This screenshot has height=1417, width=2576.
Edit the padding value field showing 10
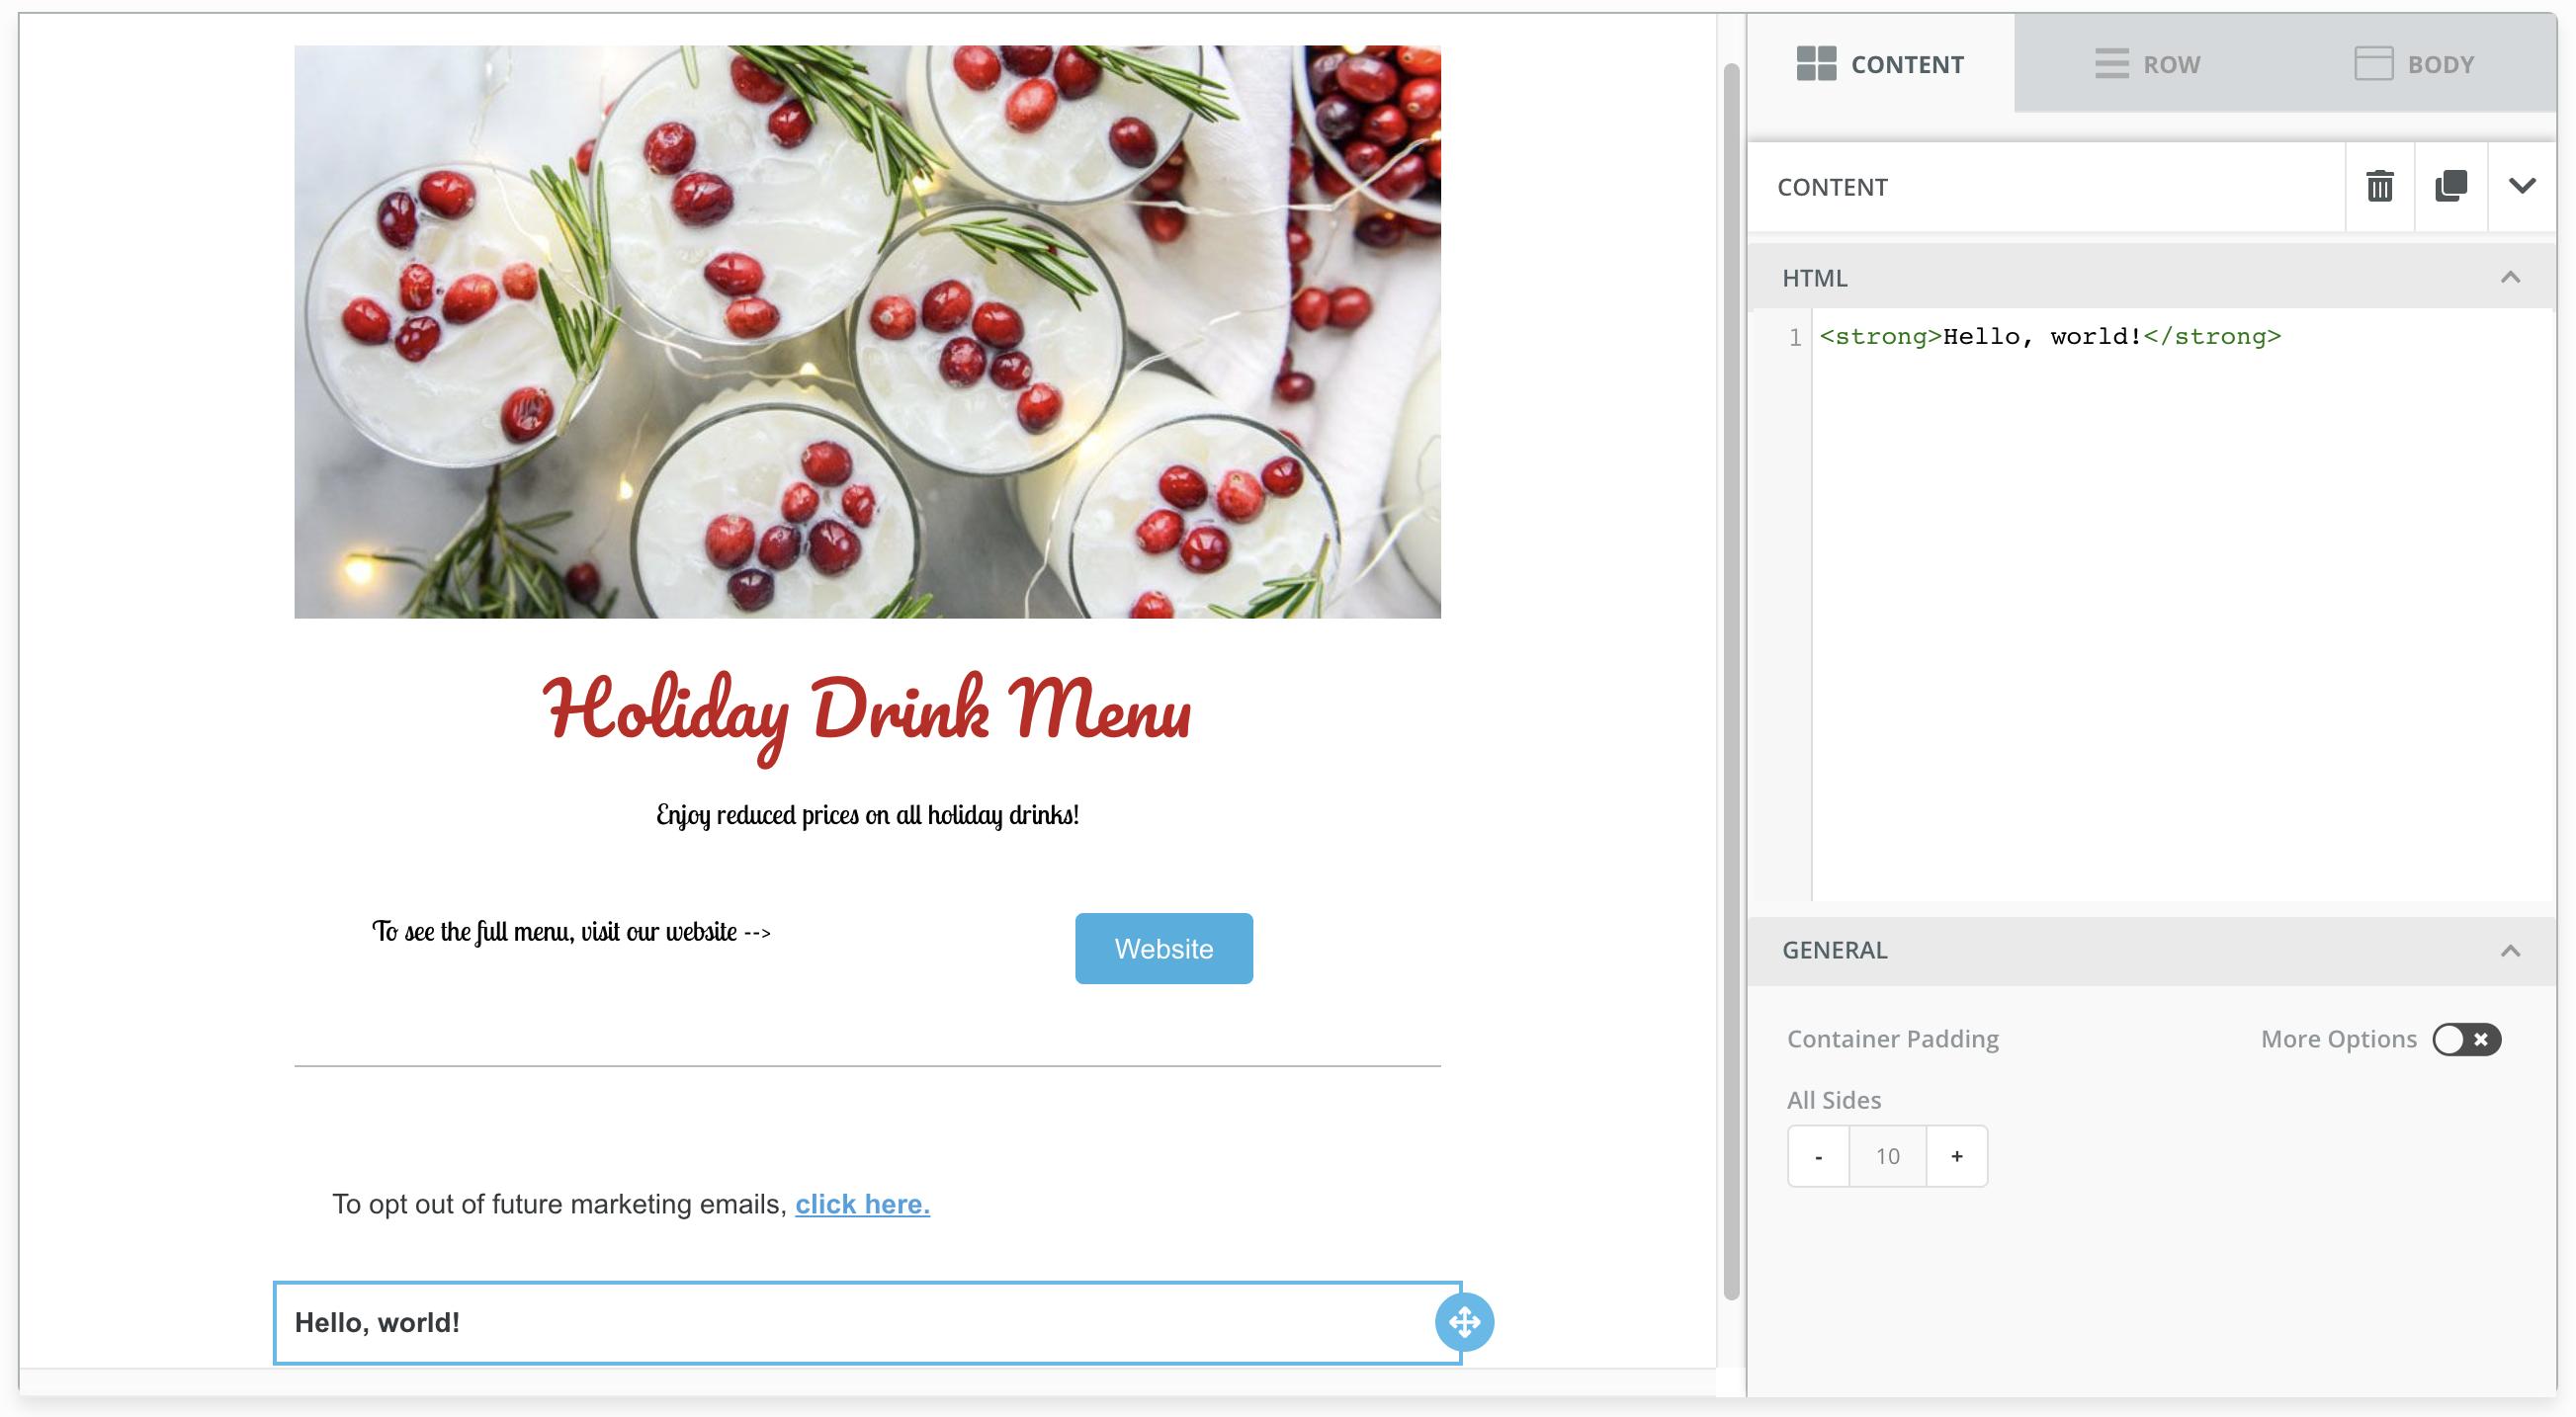click(x=1887, y=1155)
